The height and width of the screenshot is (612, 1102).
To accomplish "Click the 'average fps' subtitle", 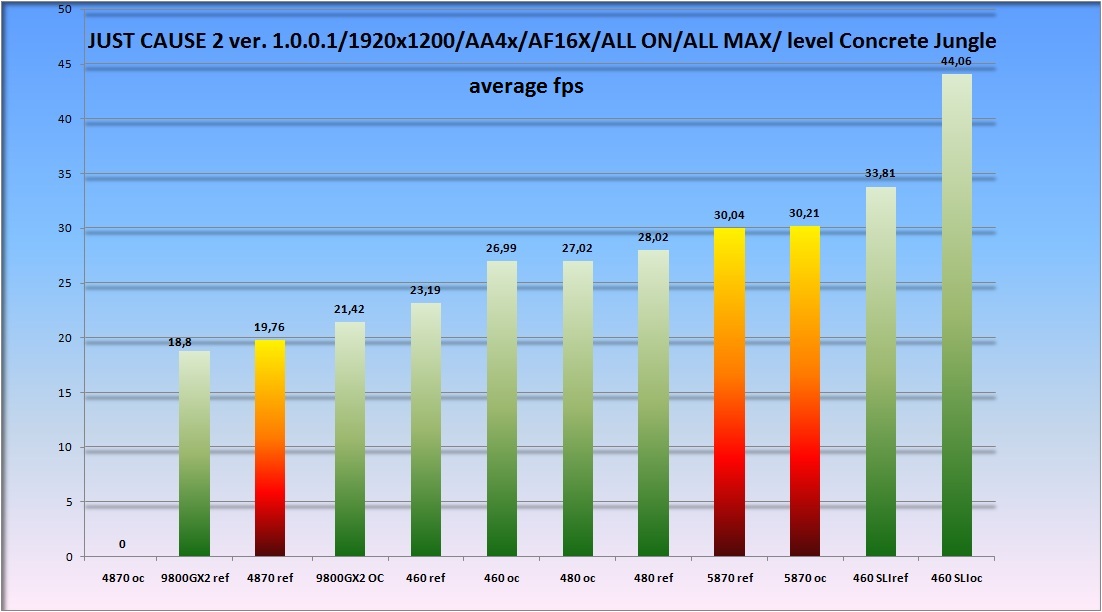I will pos(526,86).
